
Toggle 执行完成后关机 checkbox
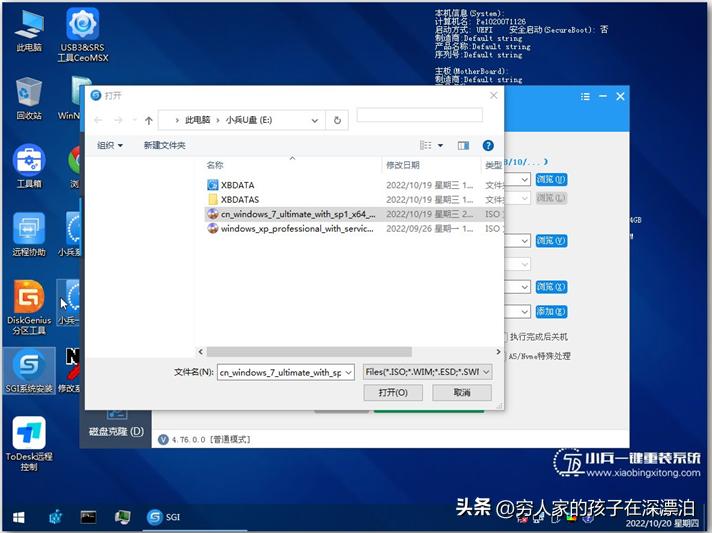[505, 337]
